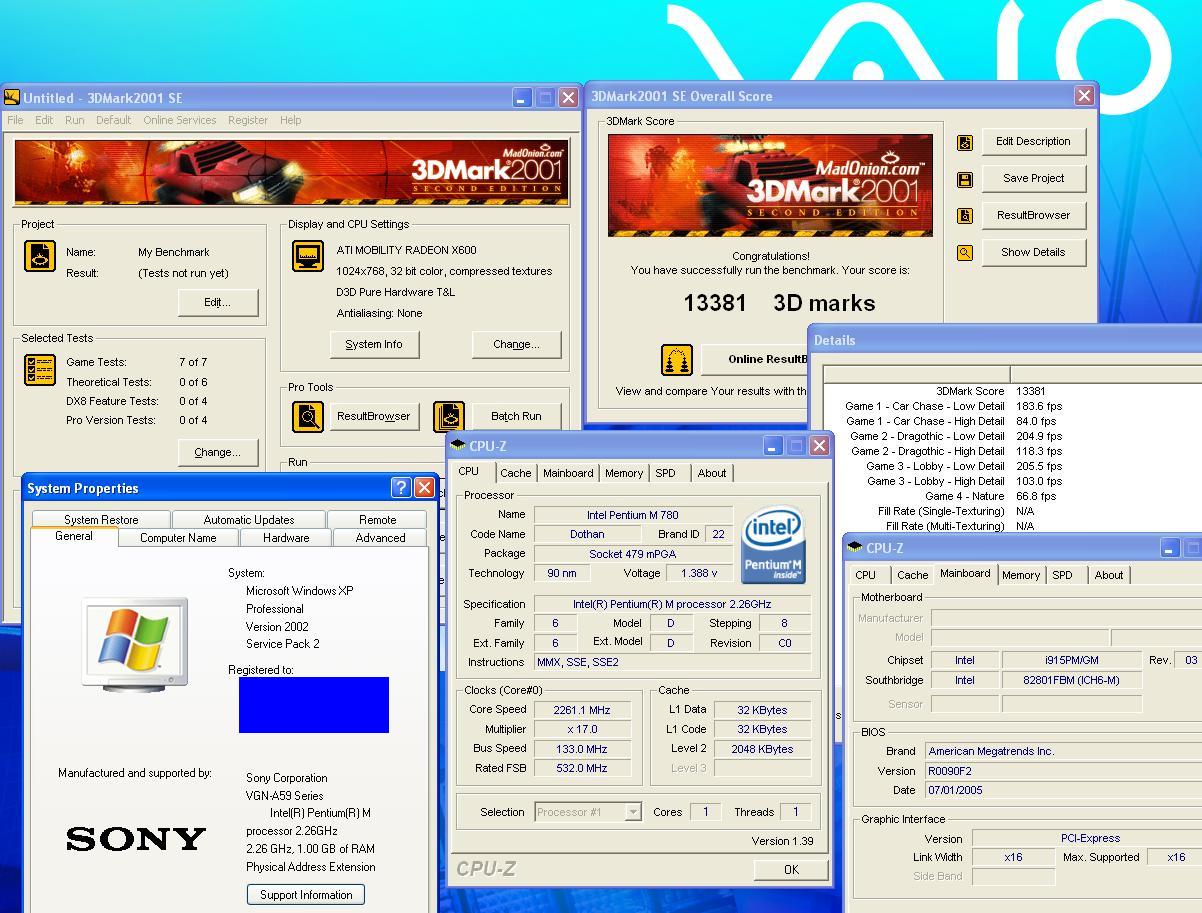Switch to the Memory tab in front CPU-Z
The height and width of the screenshot is (913, 1202).
(x=624, y=473)
